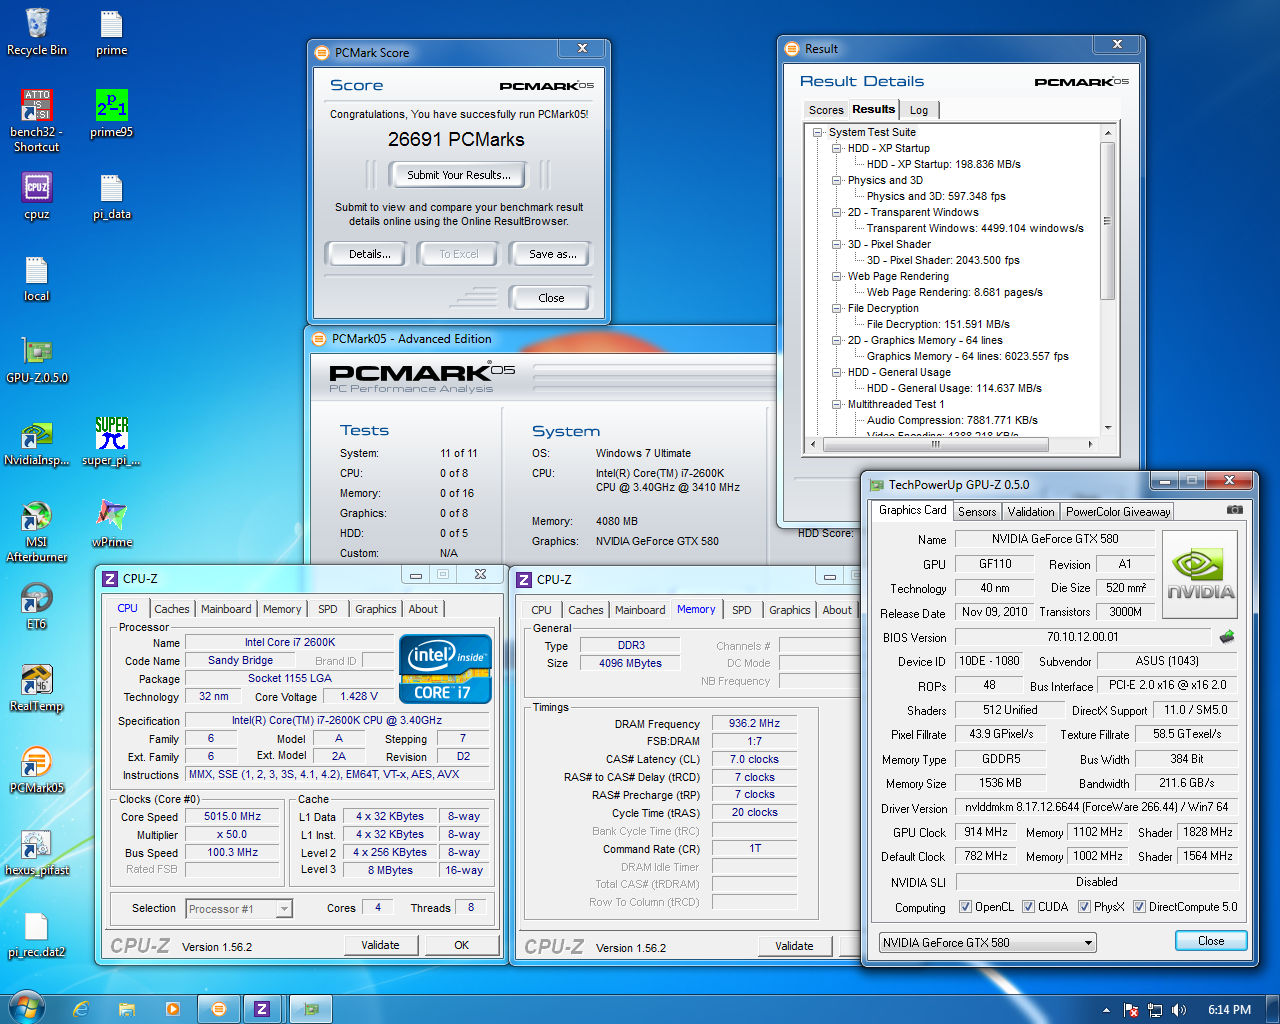The height and width of the screenshot is (1024, 1280).
Task: Switch to the CPU-Z taskbar button
Action: (x=262, y=1009)
